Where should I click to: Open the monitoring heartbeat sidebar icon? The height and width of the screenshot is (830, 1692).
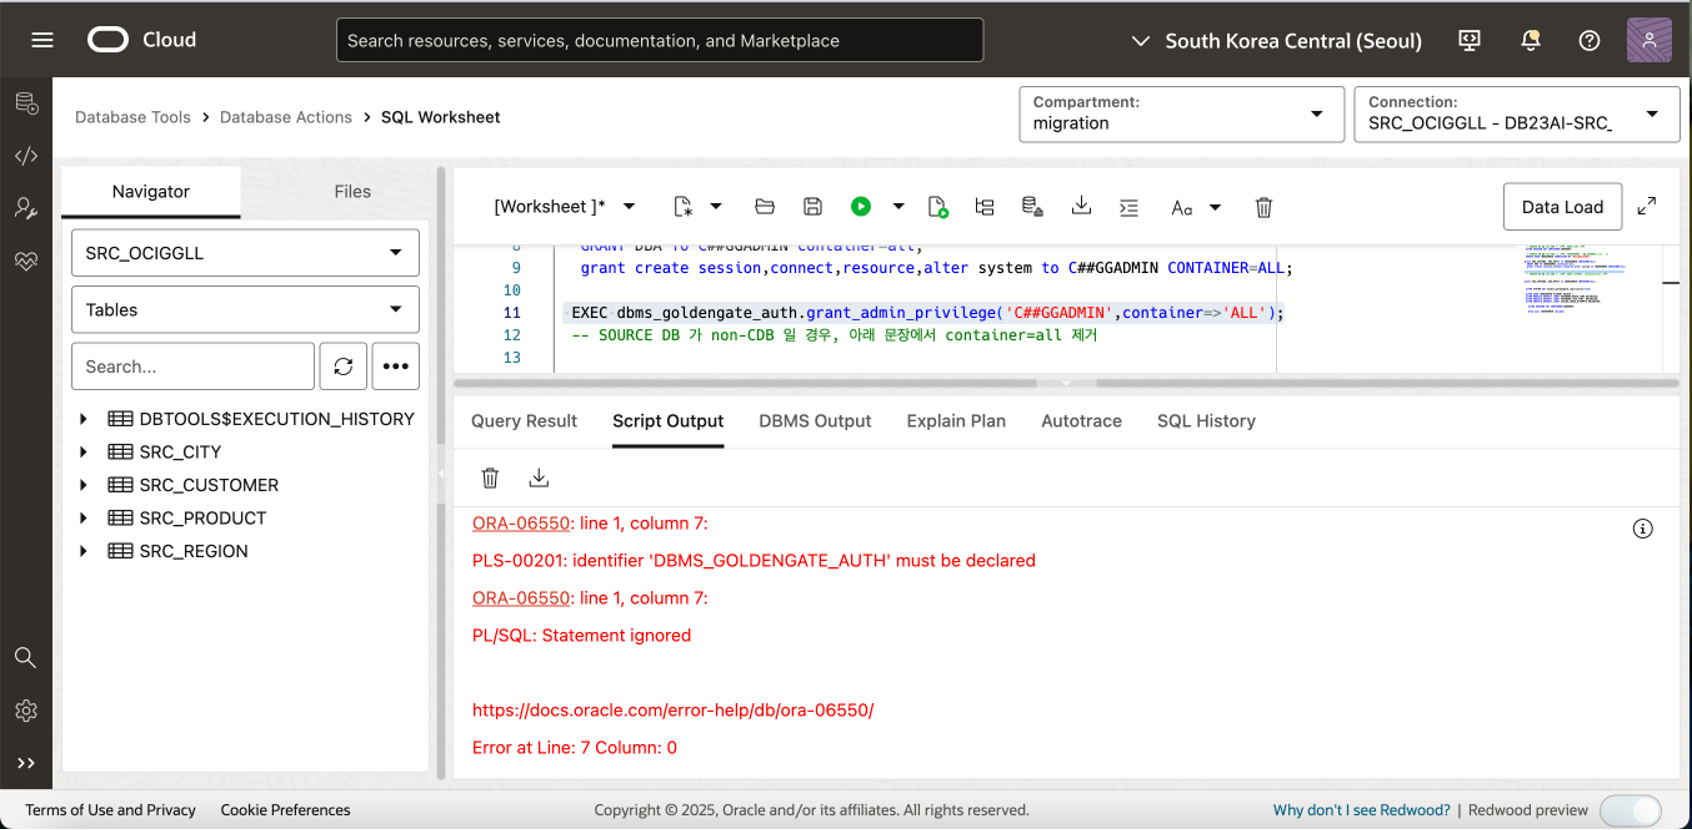point(27,261)
